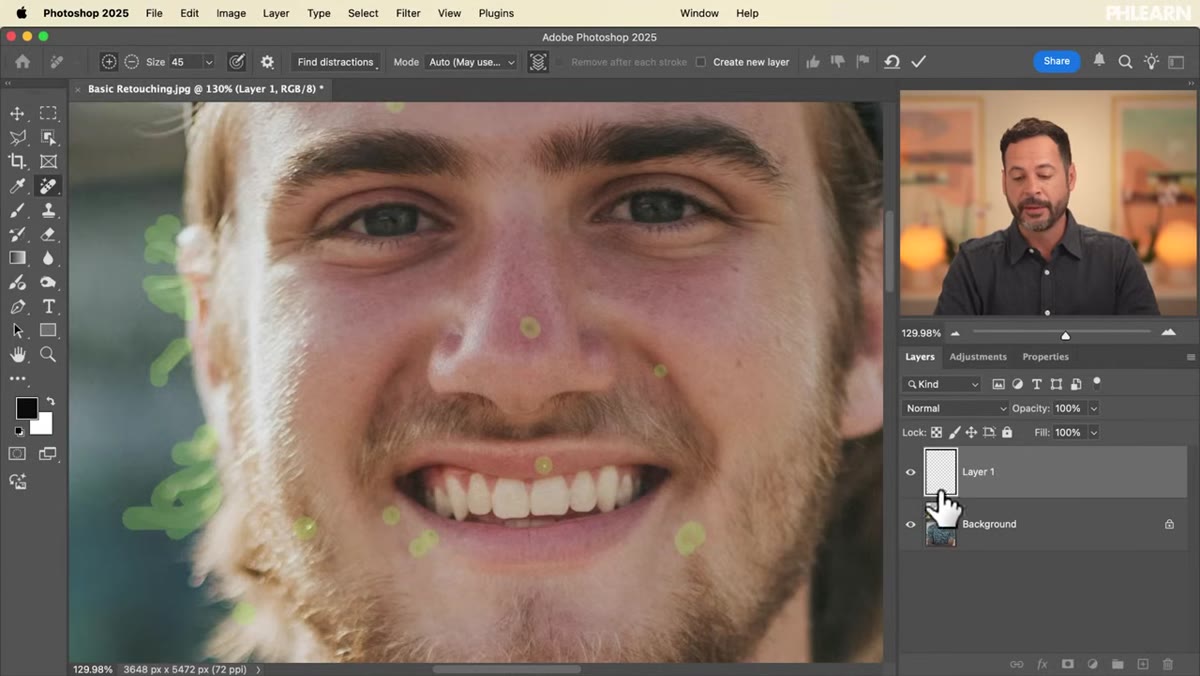Click the brush Size value field

point(185,62)
